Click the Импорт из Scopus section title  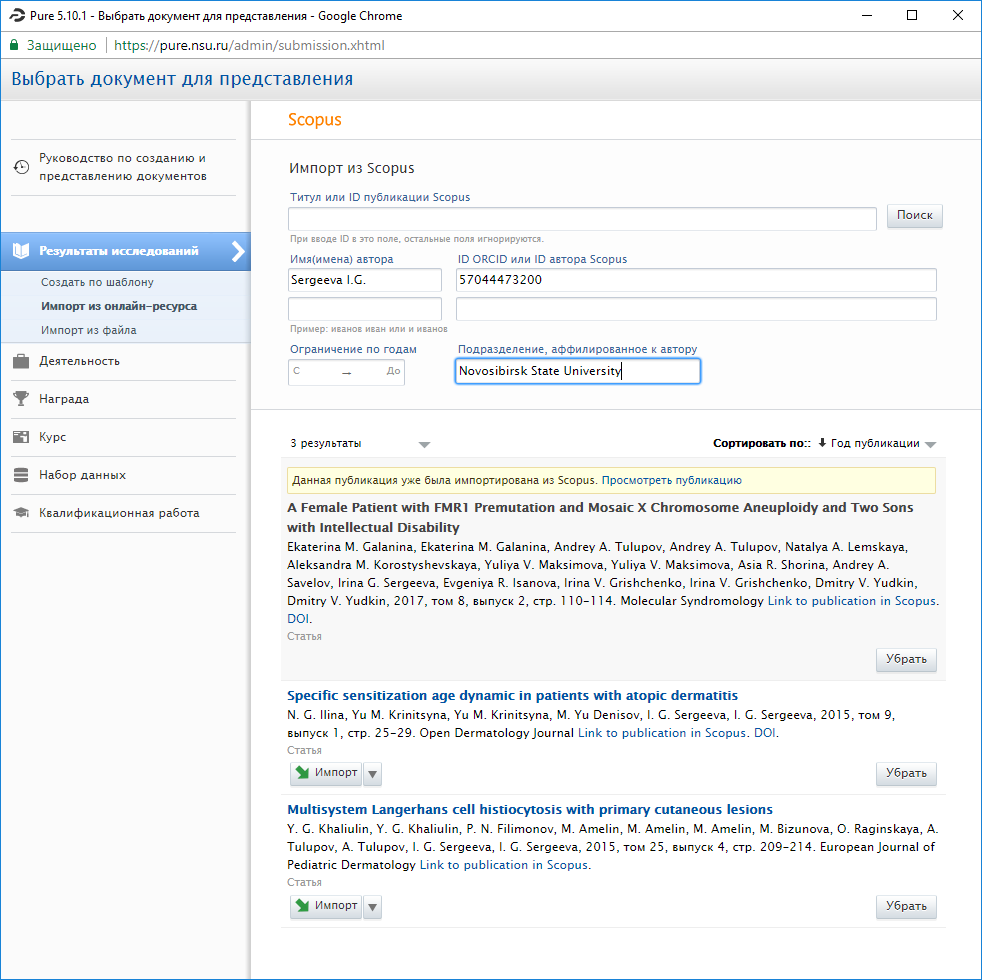click(351, 168)
